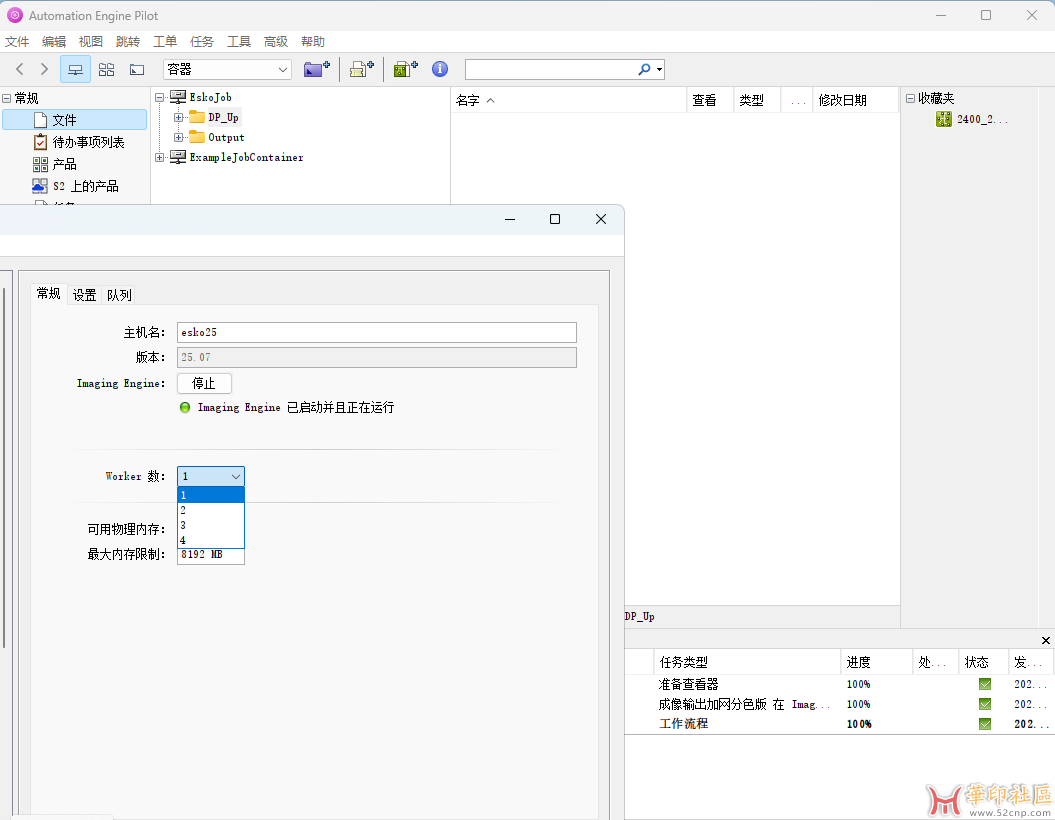1055x820 pixels.
Task: Open the 任务 menu
Action: 202,42
